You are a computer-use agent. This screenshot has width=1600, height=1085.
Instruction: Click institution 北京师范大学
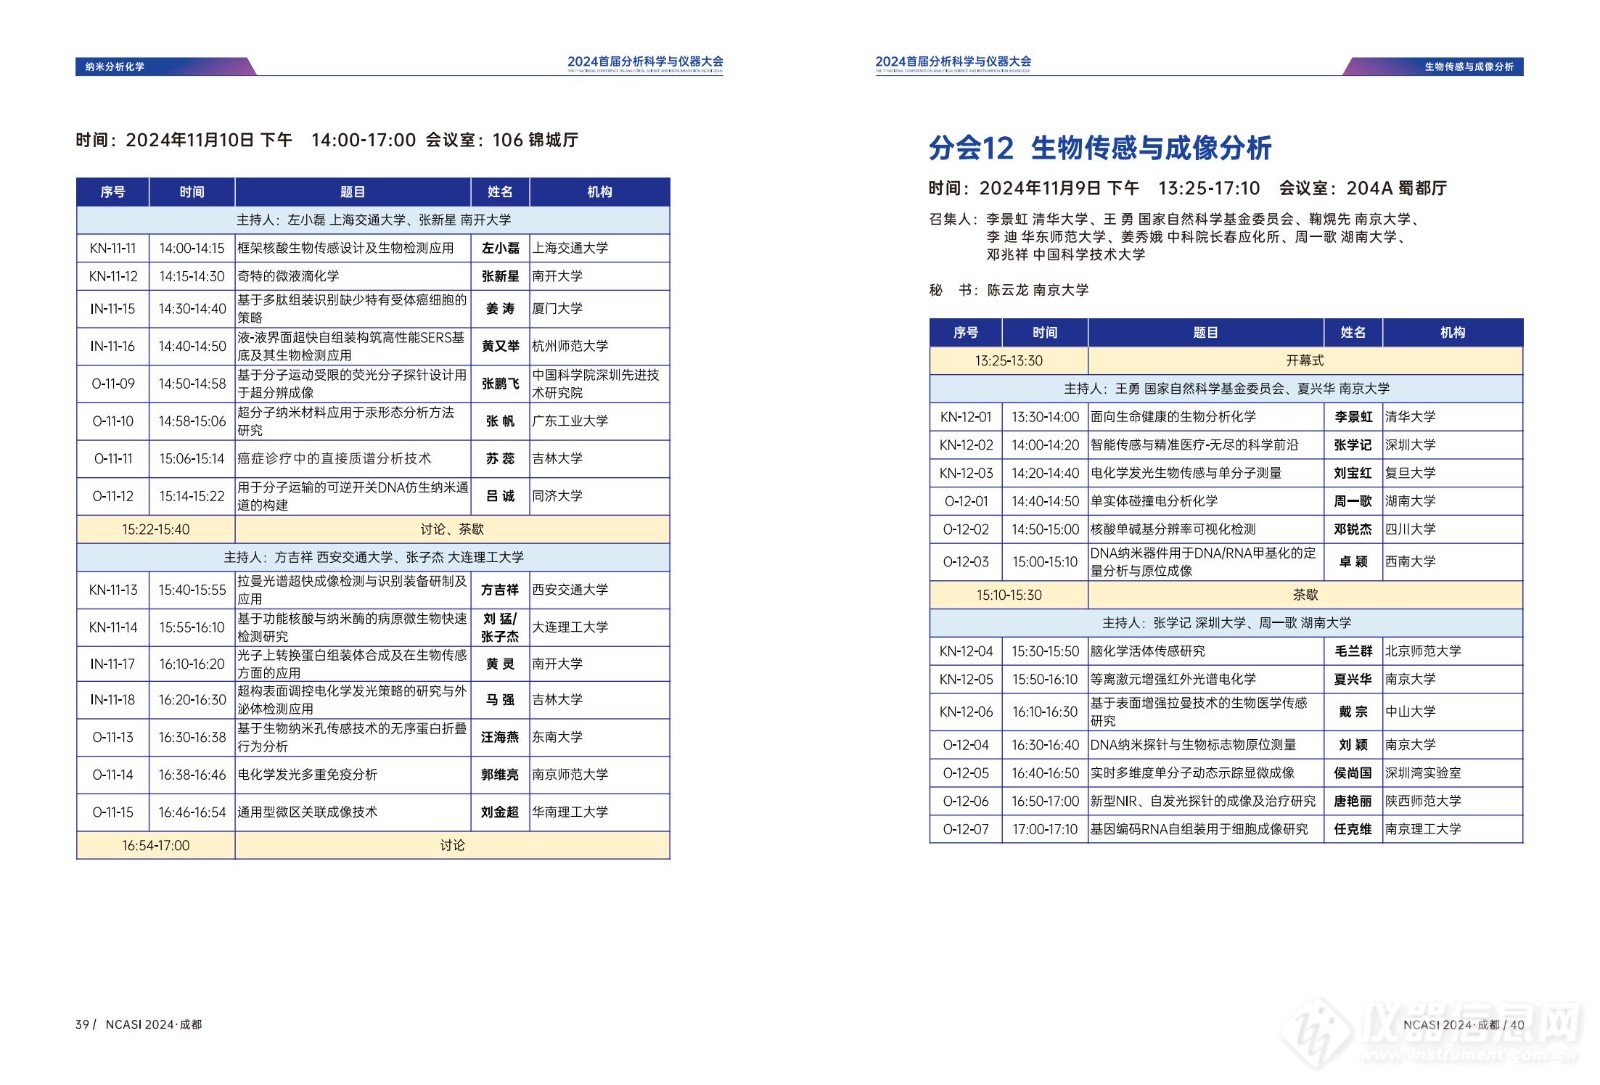pos(1423,651)
